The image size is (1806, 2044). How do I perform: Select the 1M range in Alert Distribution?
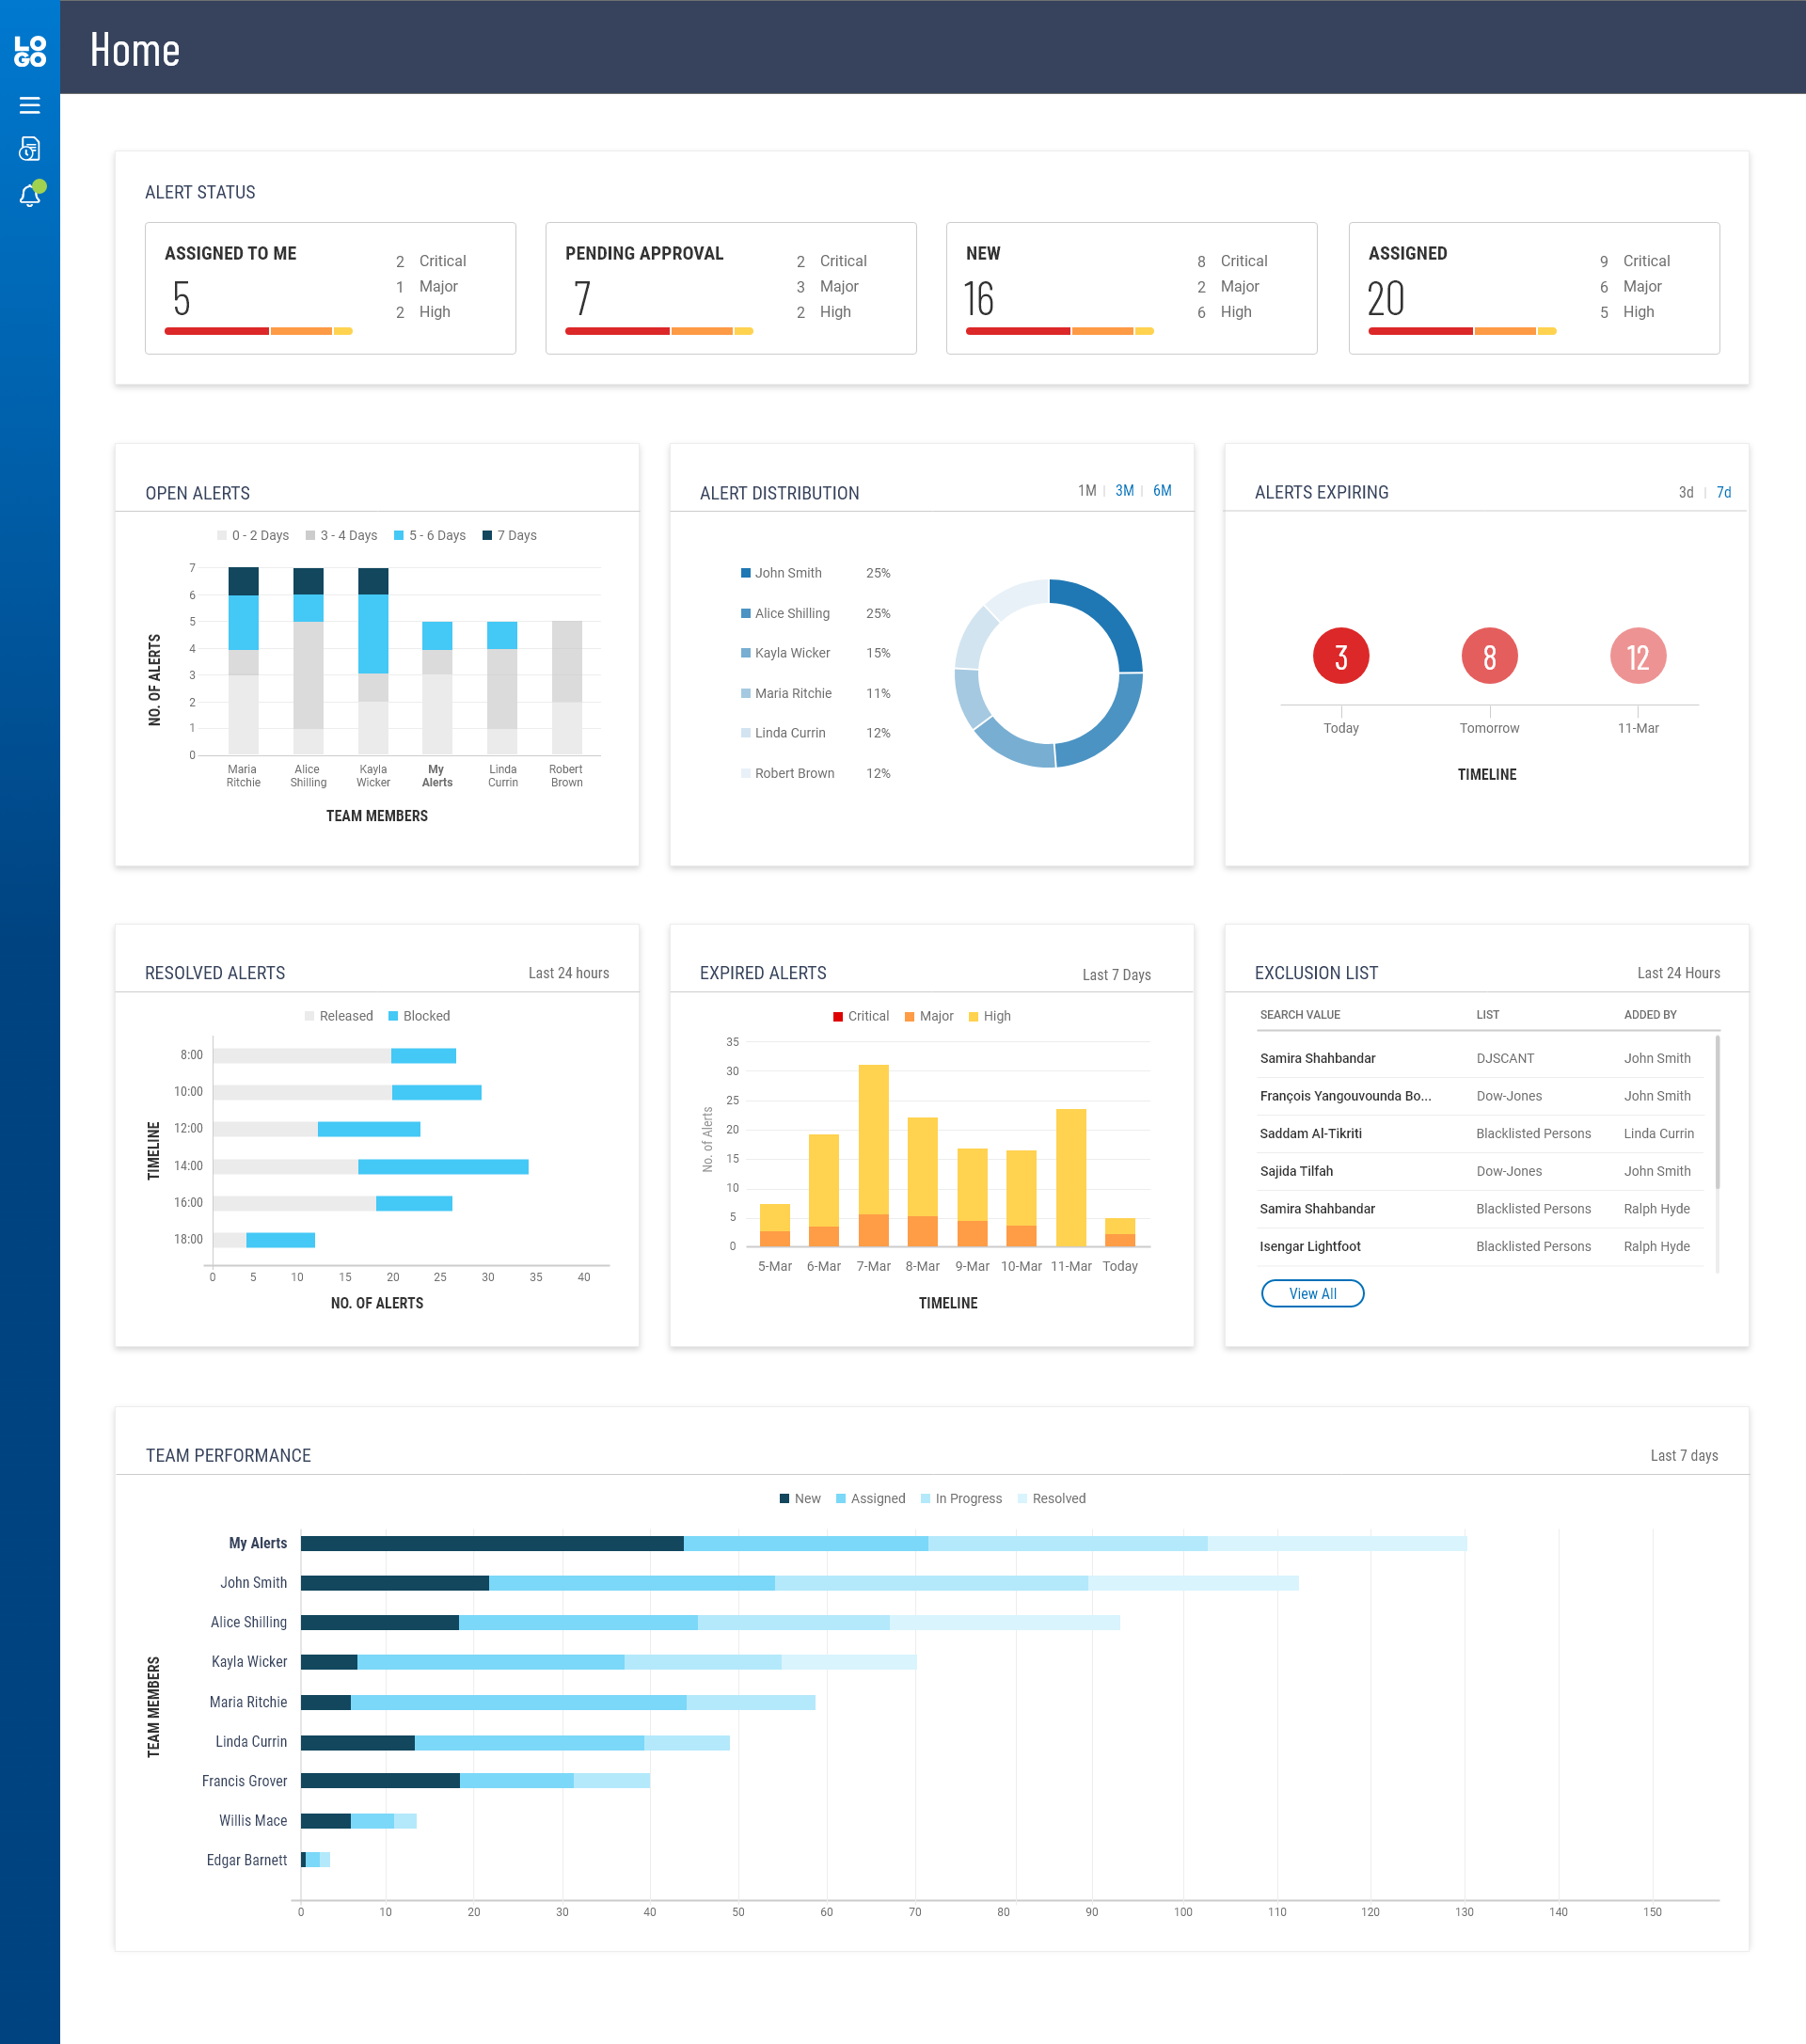pyautogui.click(x=1087, y=491)
